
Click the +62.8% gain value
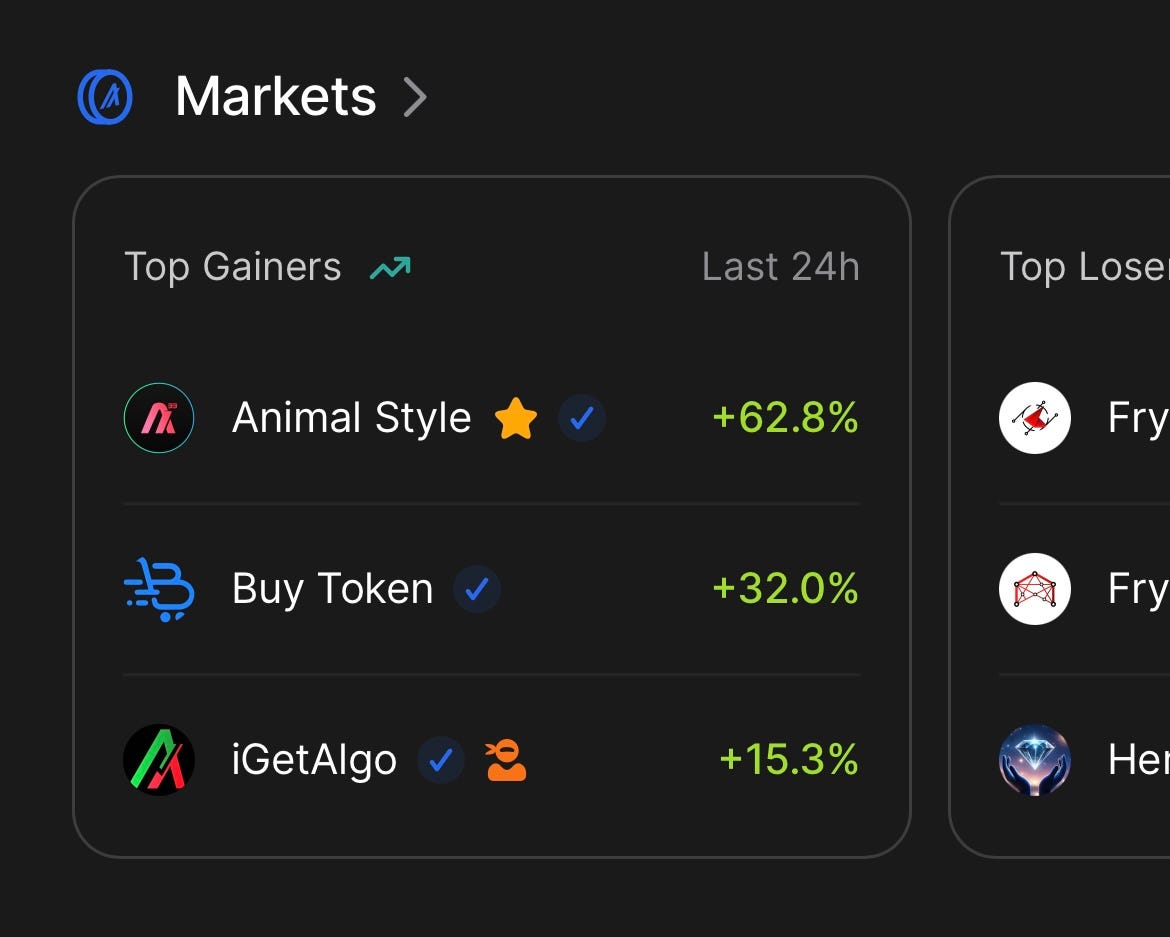[x=786, y=418]
